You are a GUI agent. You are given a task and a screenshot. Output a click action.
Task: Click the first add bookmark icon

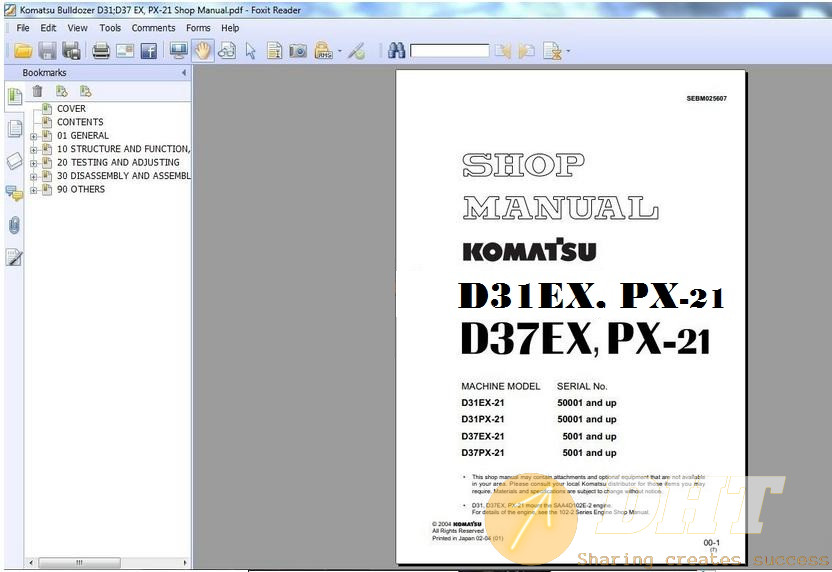pyautogui.click(x=62, y=91)
